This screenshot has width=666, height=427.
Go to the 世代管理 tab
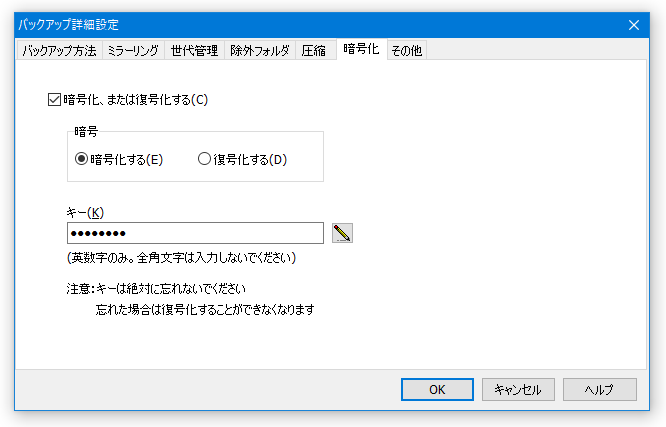[194, 51]
